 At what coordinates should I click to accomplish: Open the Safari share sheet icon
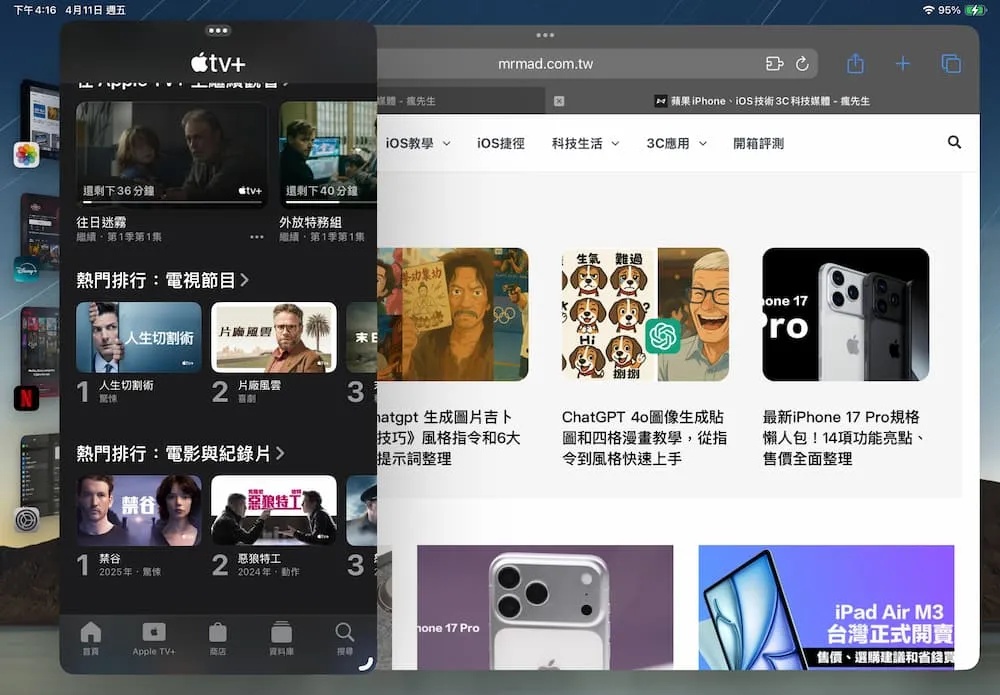[x=855, y=64]
